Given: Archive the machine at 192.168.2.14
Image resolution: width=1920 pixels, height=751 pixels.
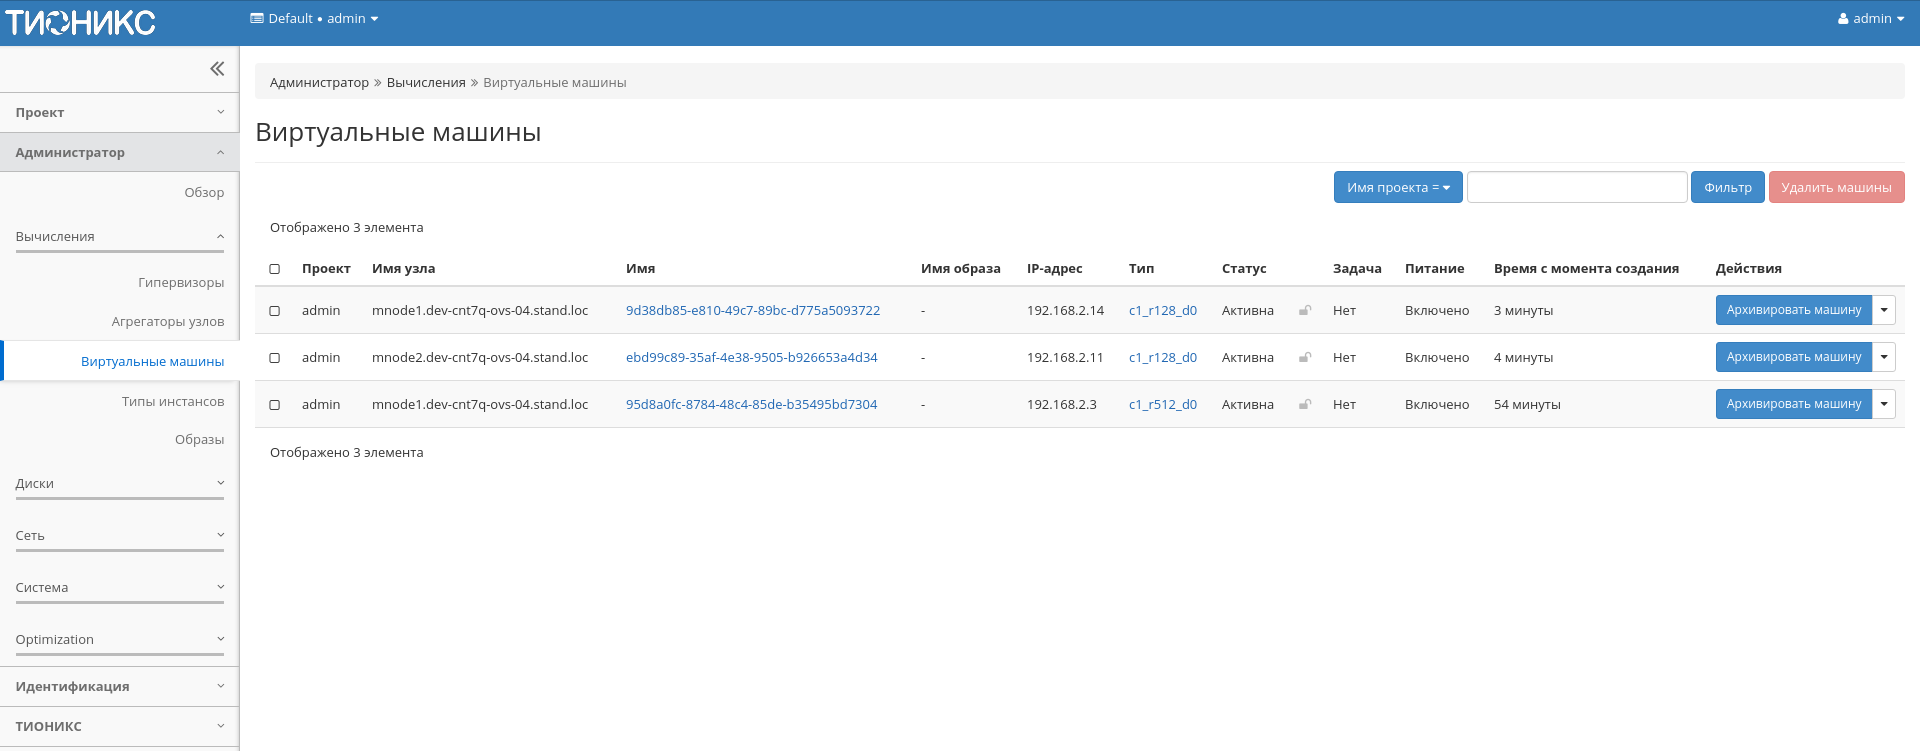Looking at the screenshot, I should point(1793,310).
